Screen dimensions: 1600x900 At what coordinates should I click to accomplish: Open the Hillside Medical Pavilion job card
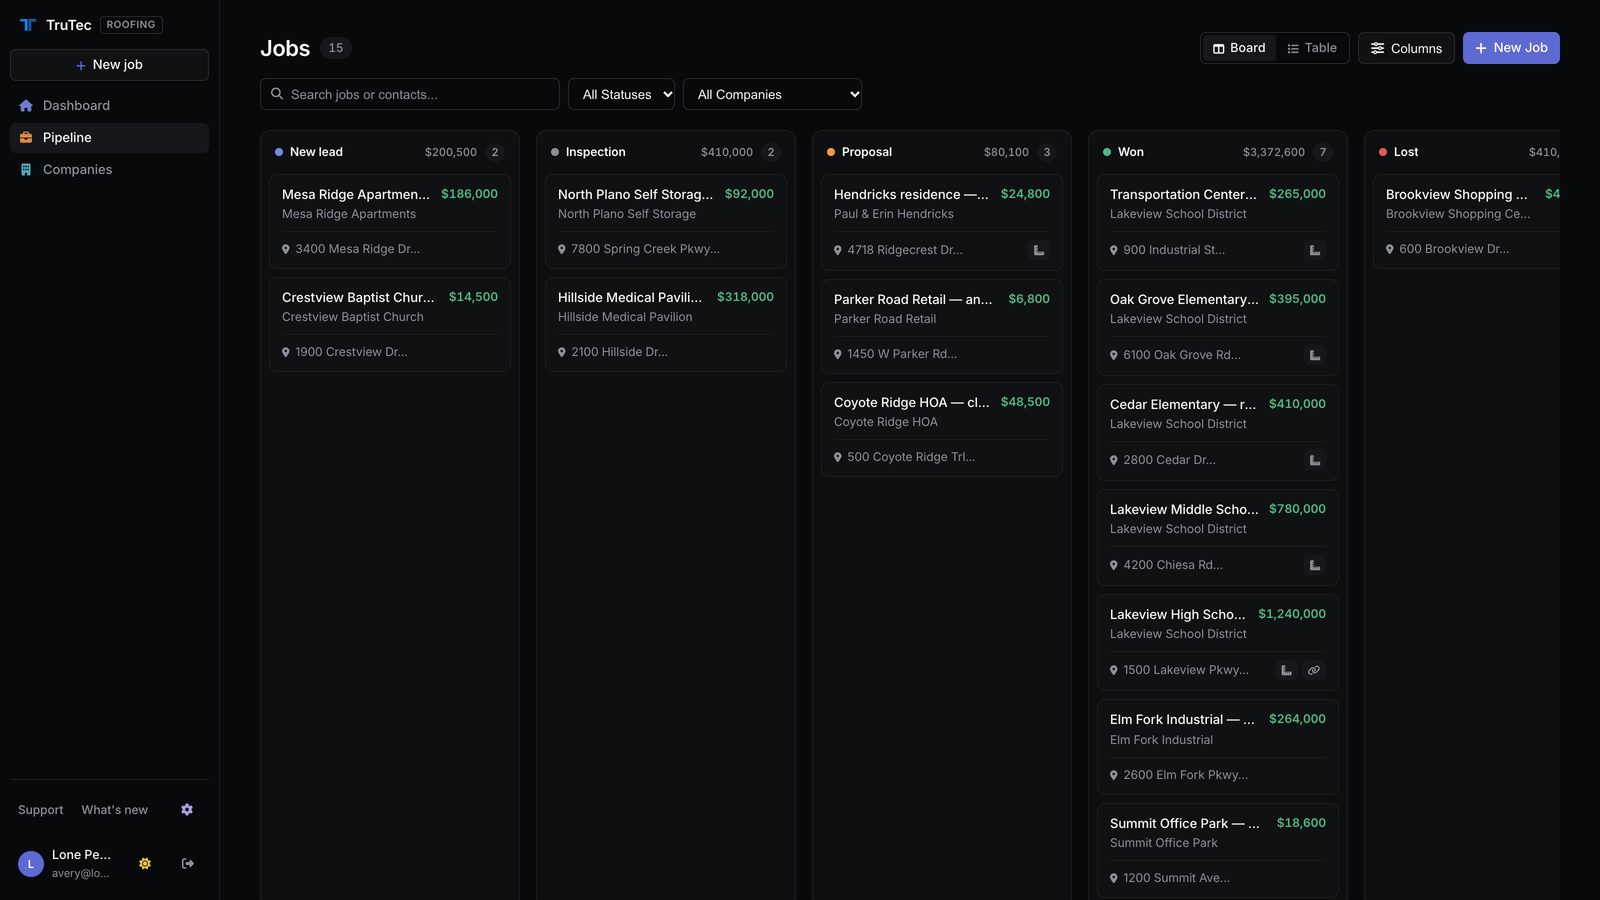pyautogui.click(x=666, y=324)
